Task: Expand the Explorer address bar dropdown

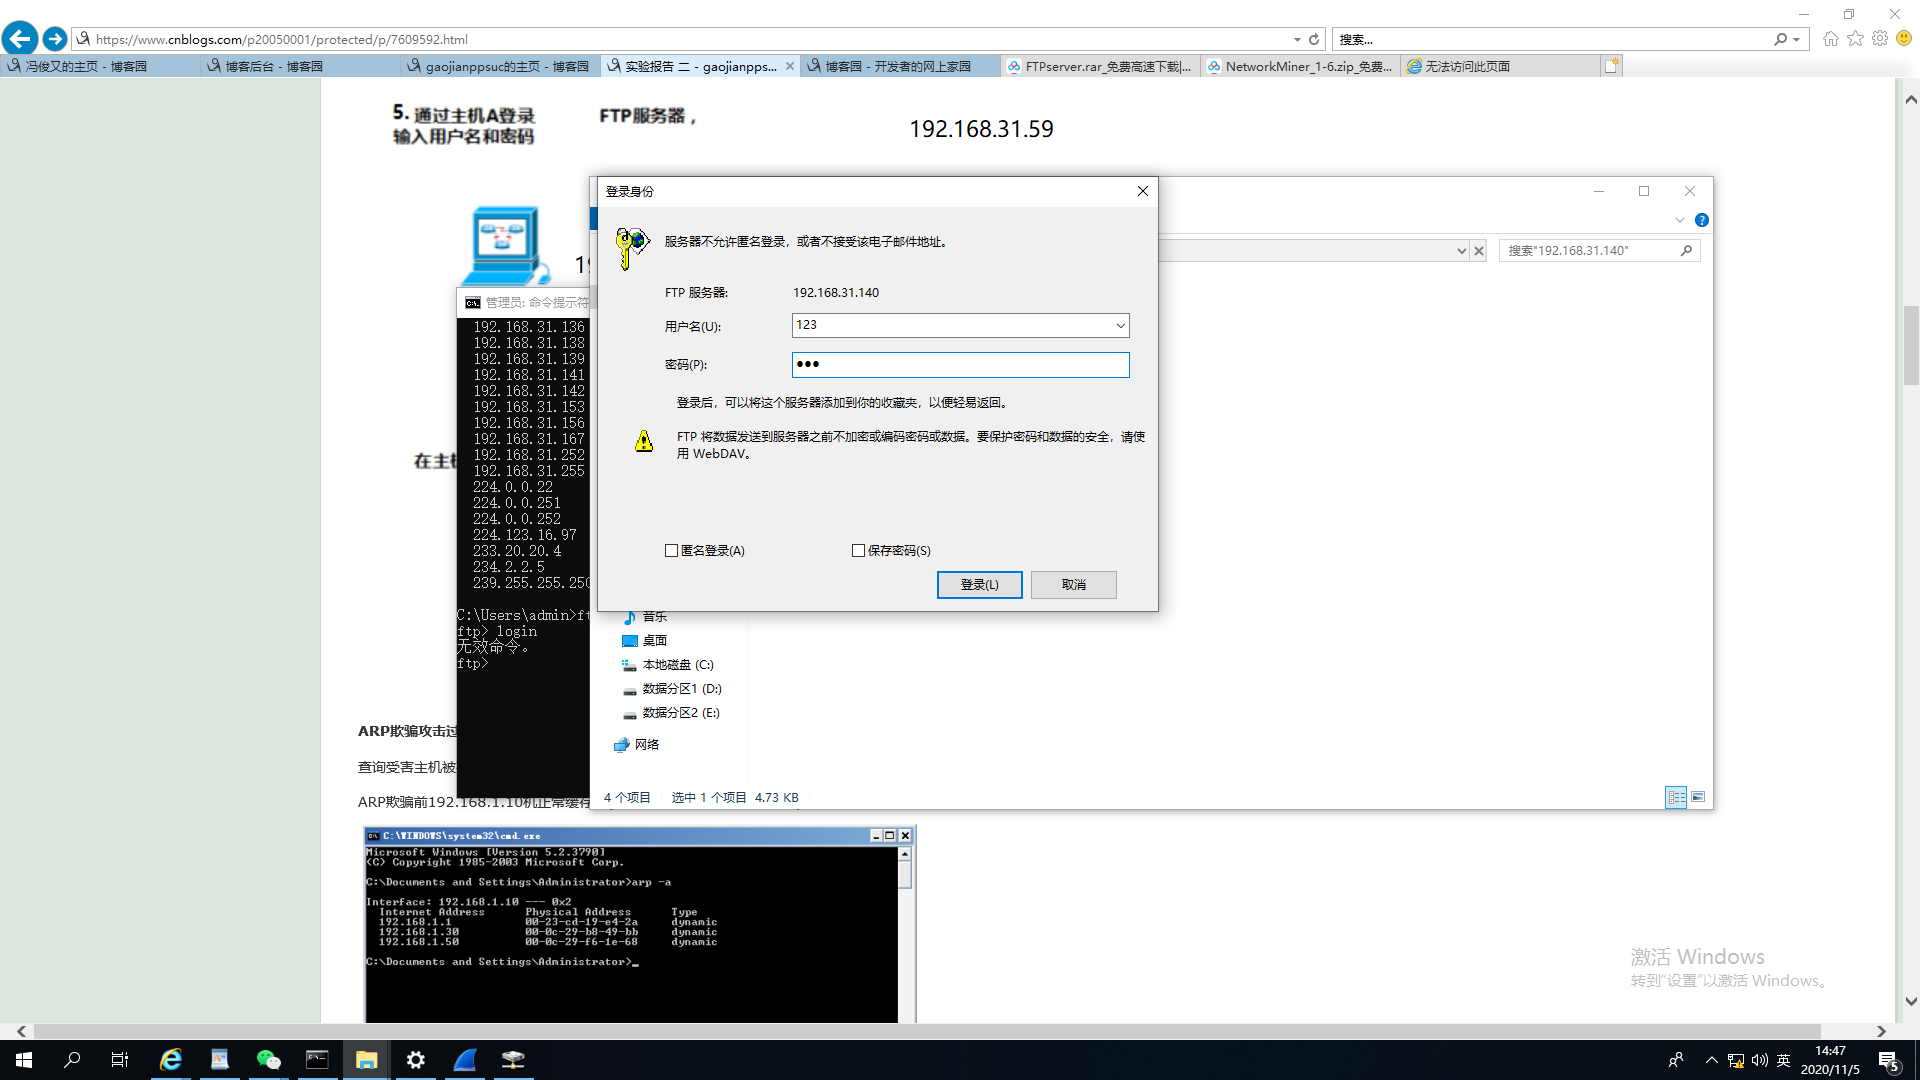Action: click(x=1461, y=251)
